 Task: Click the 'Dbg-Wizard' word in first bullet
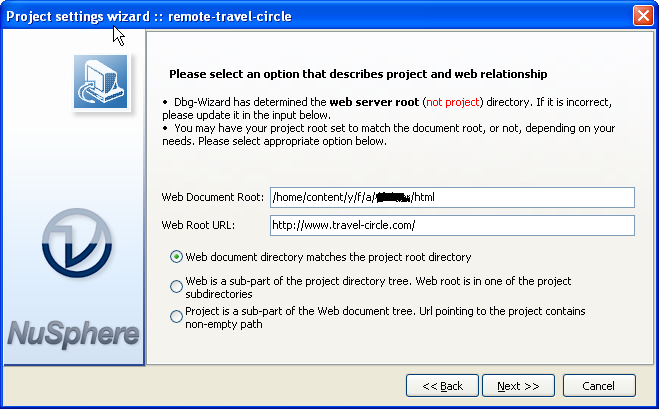[x=202, y=102]
